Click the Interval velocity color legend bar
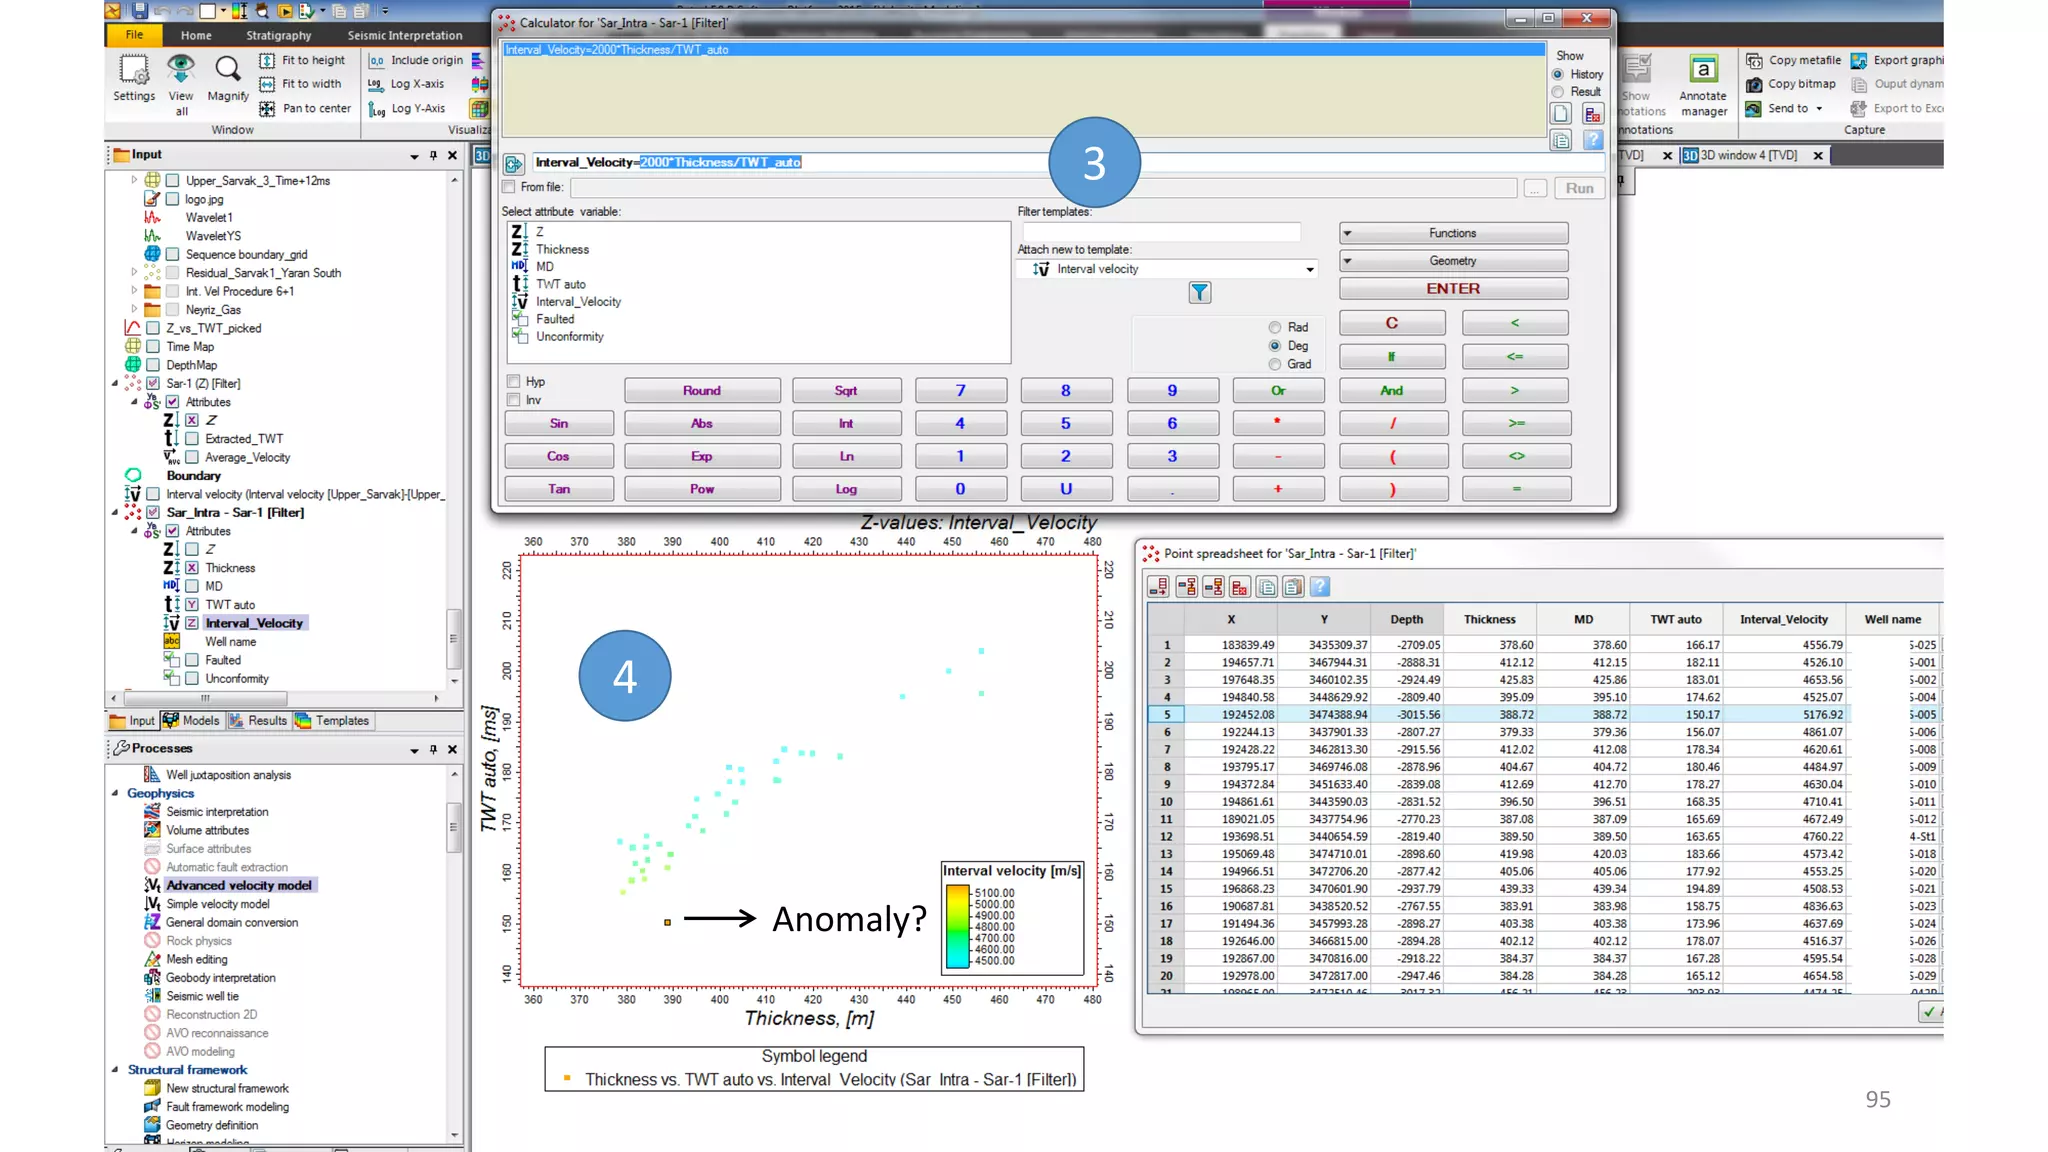Viewport: 2048px width, 1152px height. pyautogui.click(x=957, y=926)
